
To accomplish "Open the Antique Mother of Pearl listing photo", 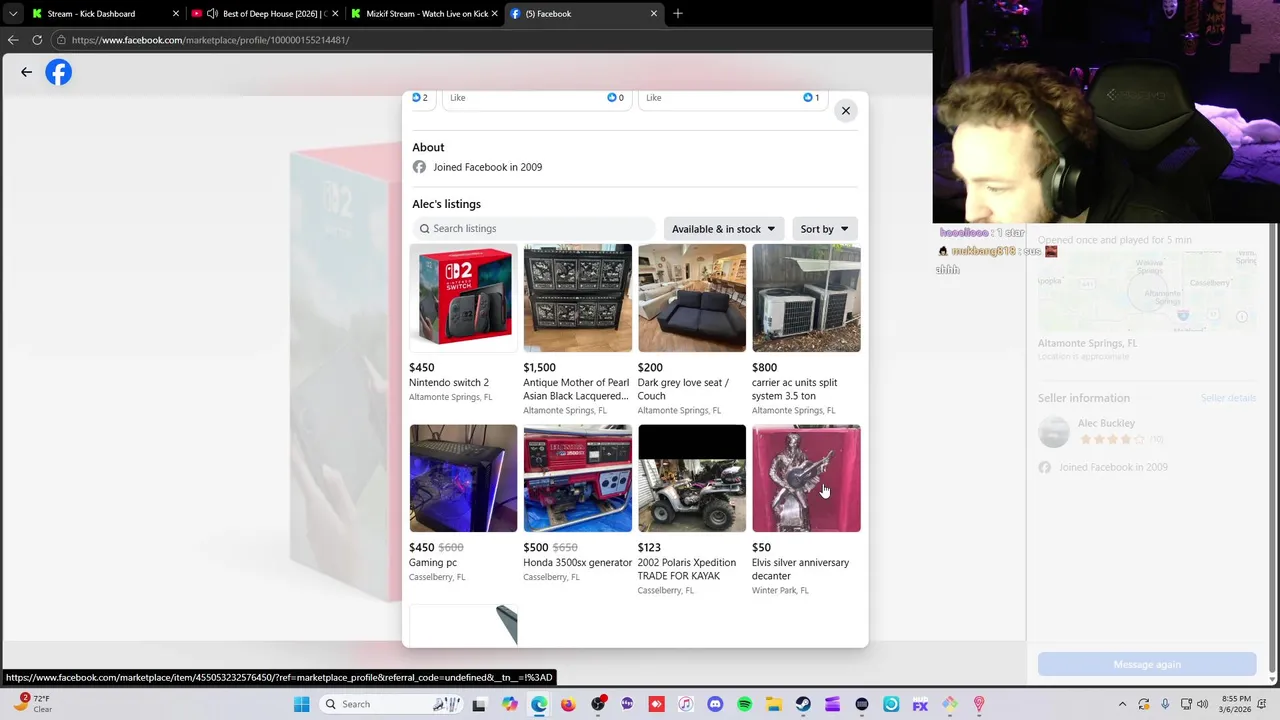I will tap(577, 298).
